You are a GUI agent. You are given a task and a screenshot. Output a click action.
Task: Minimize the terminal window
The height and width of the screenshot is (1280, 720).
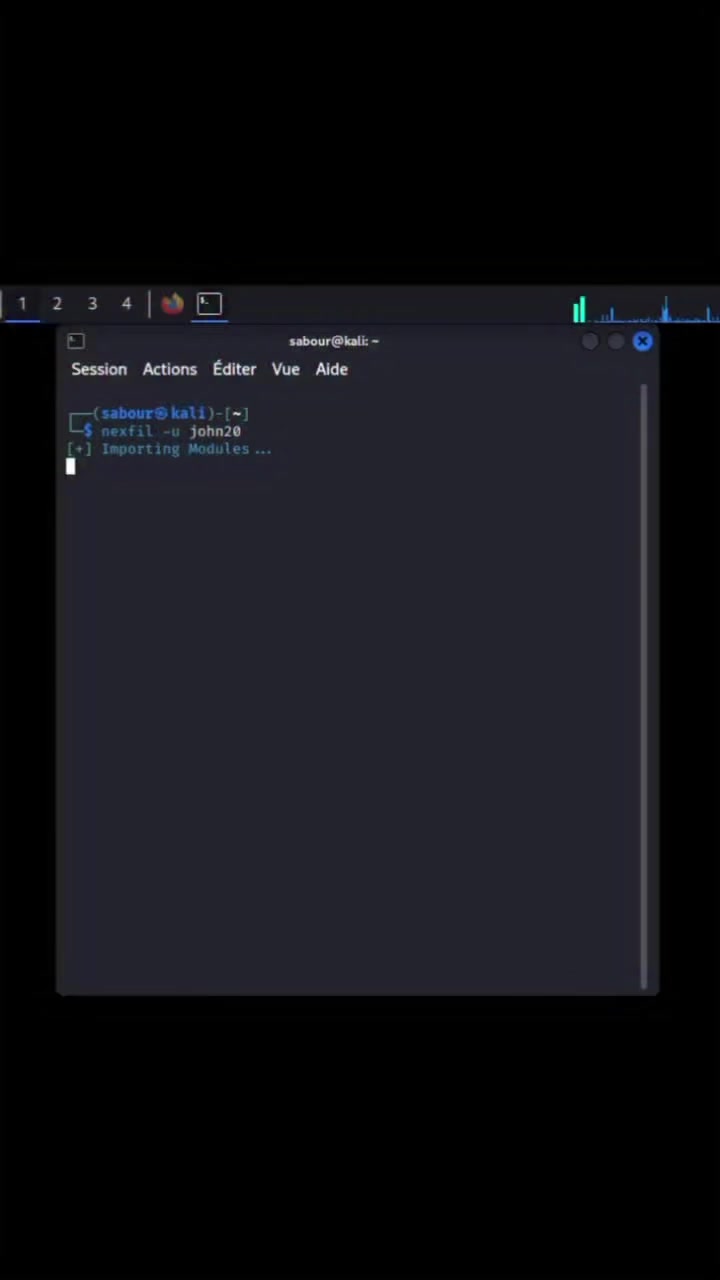590,341
